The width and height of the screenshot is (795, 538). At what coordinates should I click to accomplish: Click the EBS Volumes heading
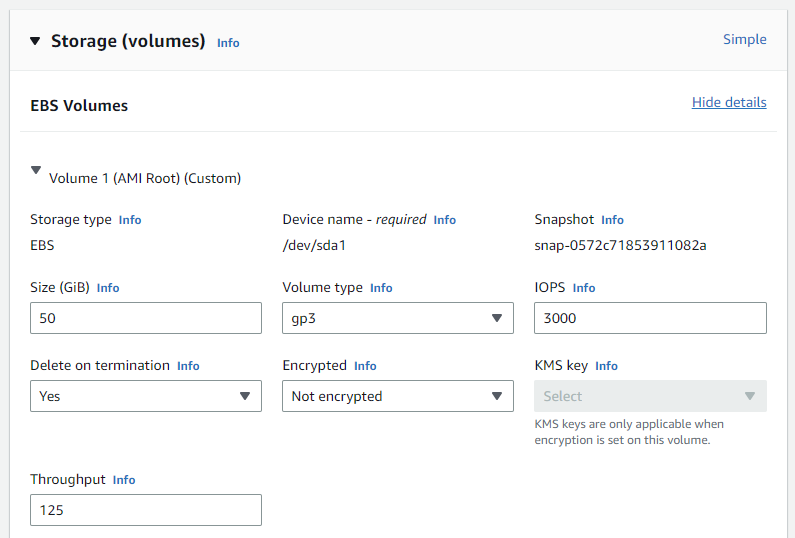coord(79,105)
